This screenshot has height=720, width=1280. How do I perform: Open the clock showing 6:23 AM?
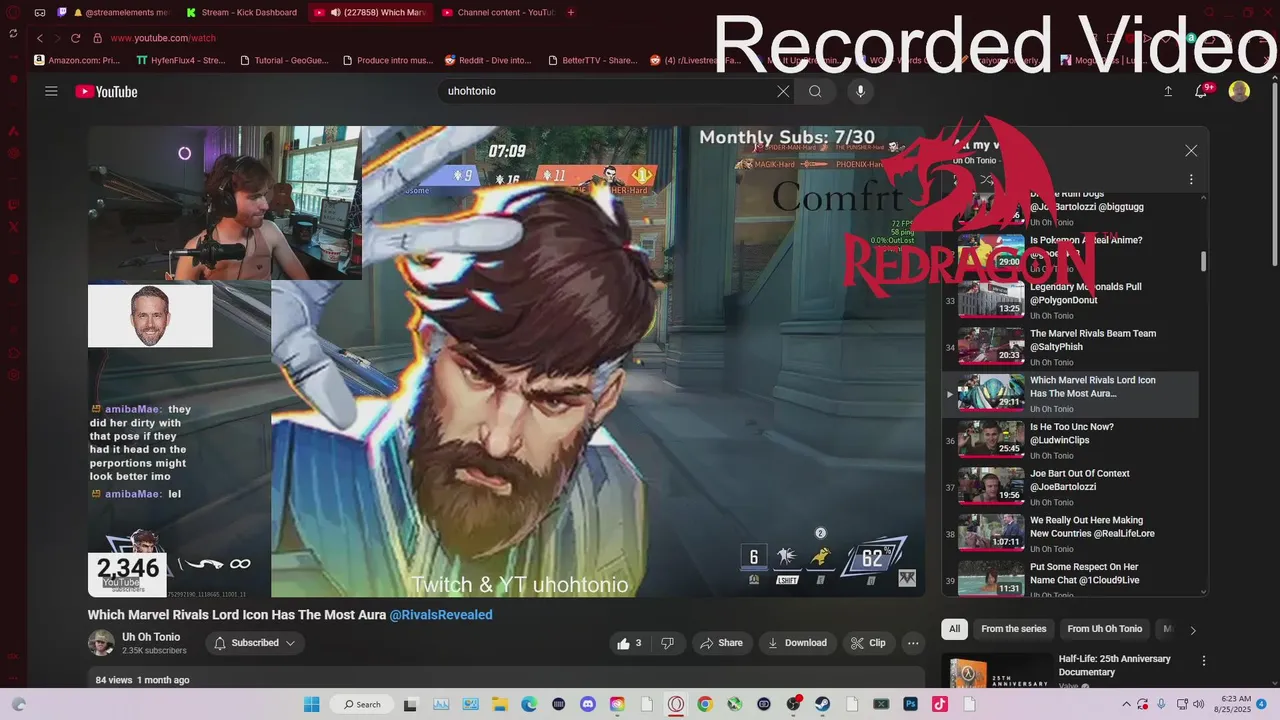click(1233, 704)
